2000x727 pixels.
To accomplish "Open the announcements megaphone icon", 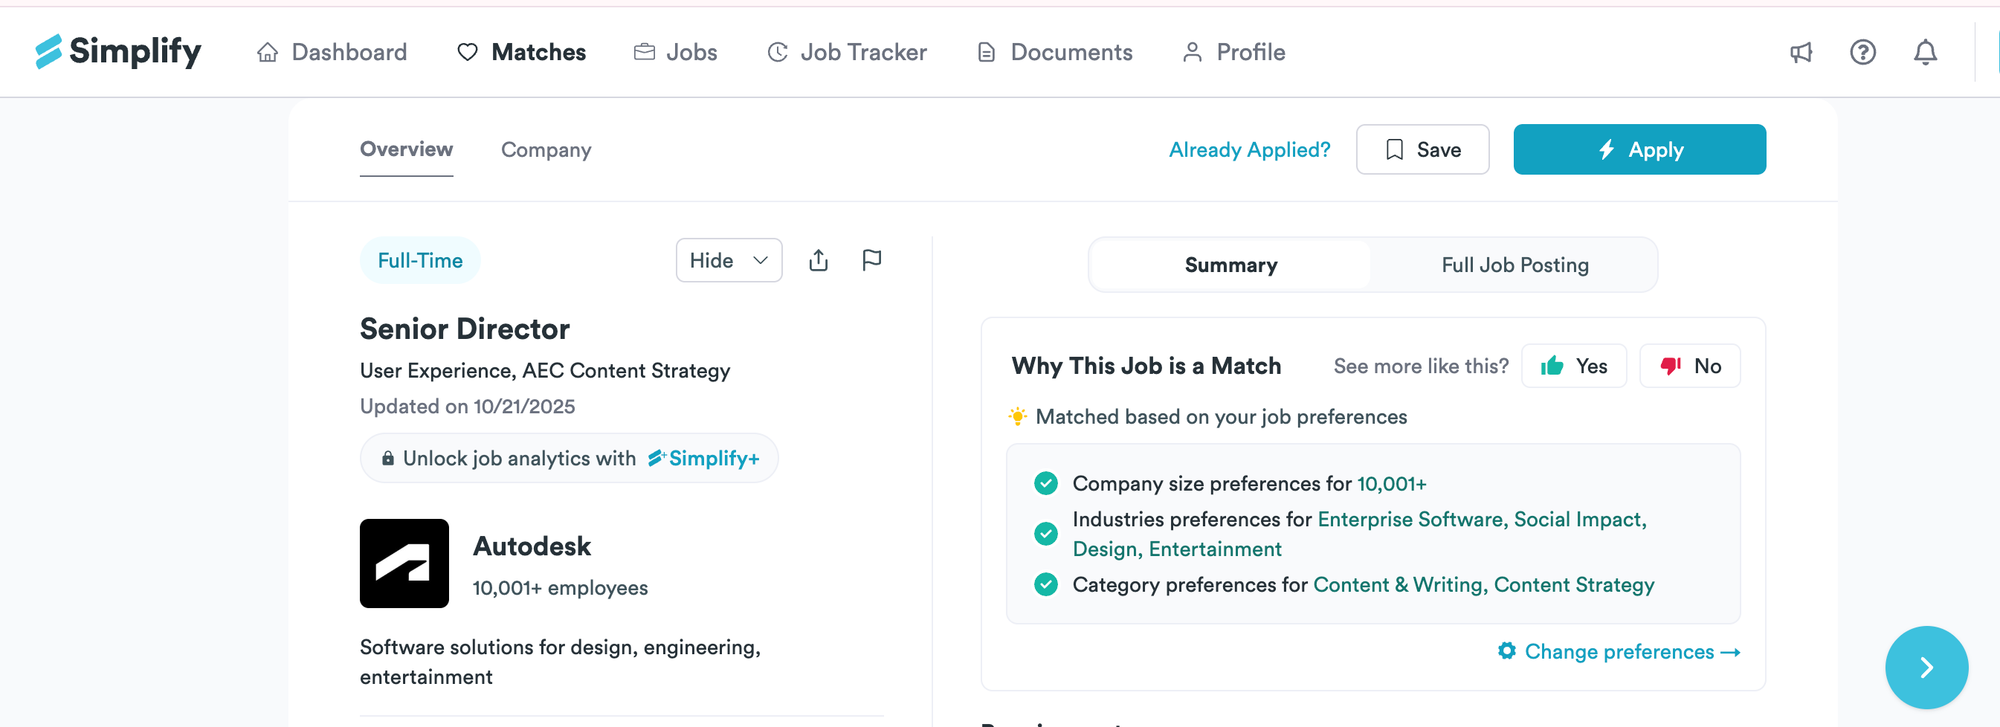I will point(1801,52).
